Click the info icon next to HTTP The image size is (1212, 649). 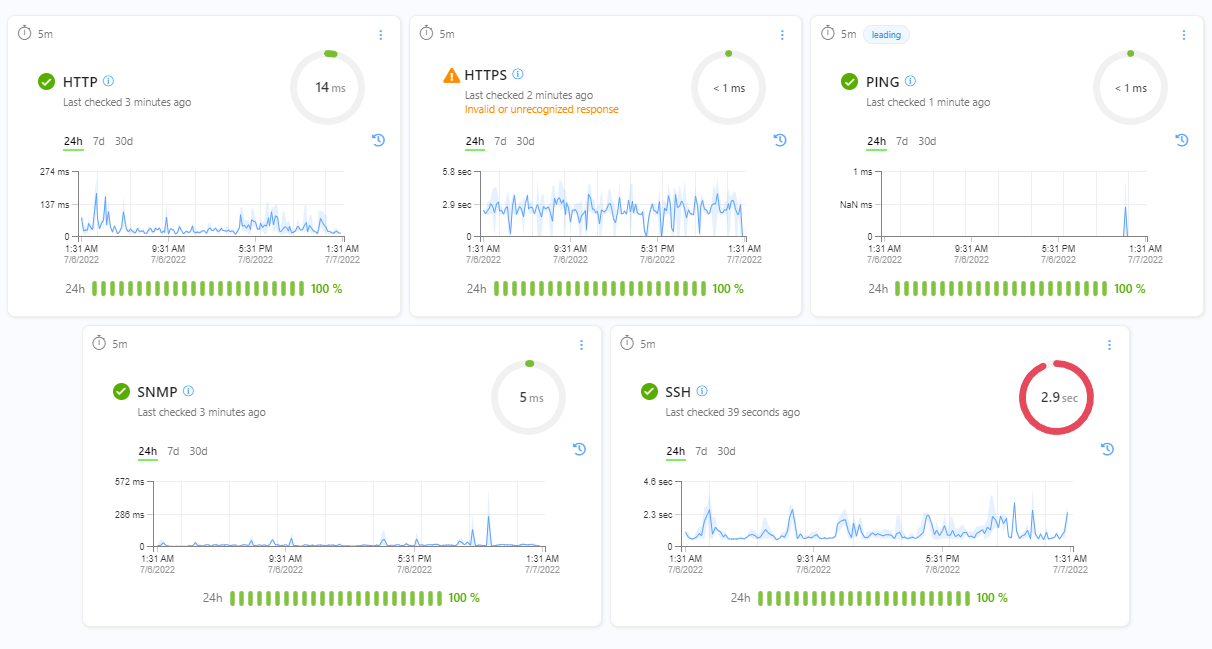(109, 81)
